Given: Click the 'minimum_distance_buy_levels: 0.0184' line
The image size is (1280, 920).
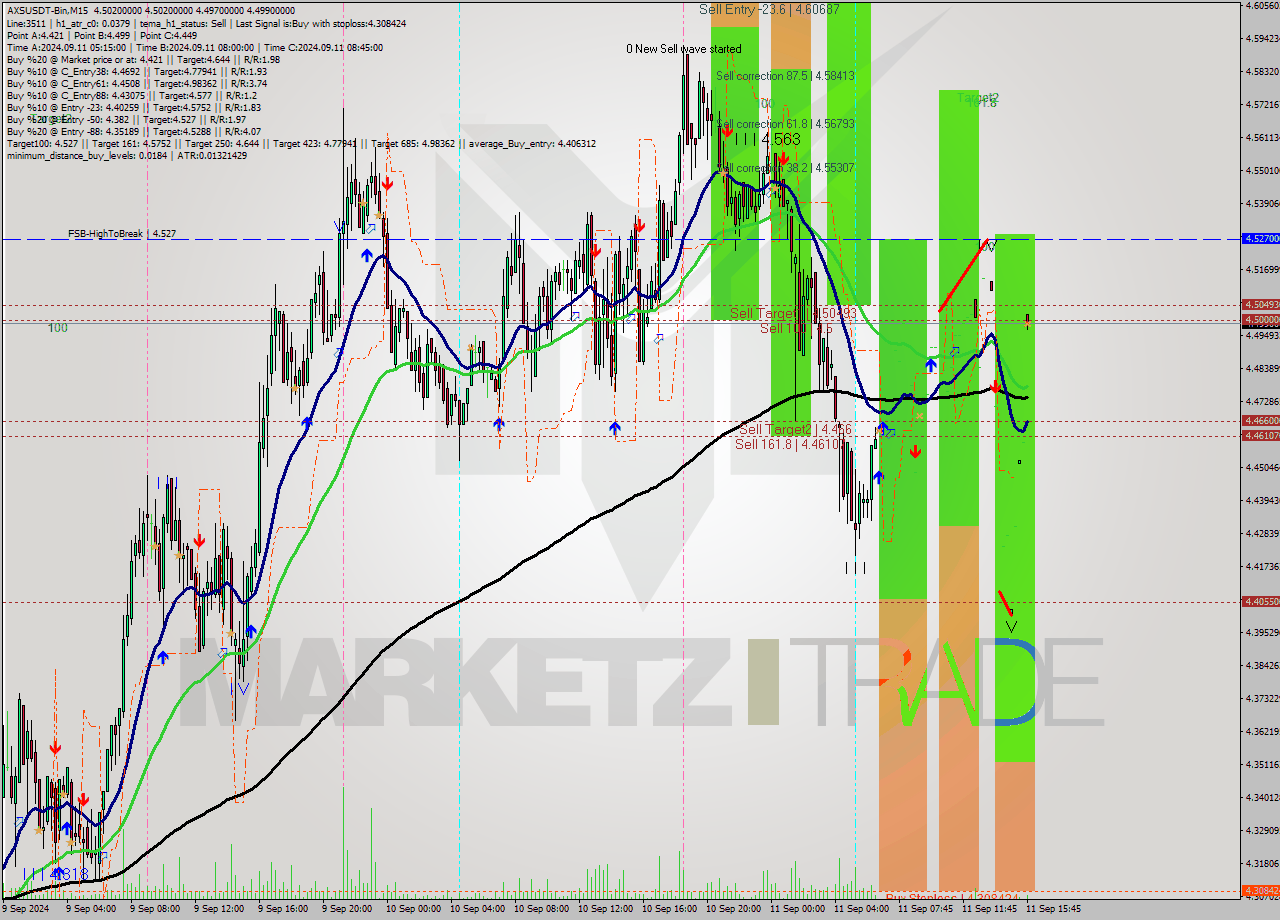Looking at the screenshot, I should 125,155.
